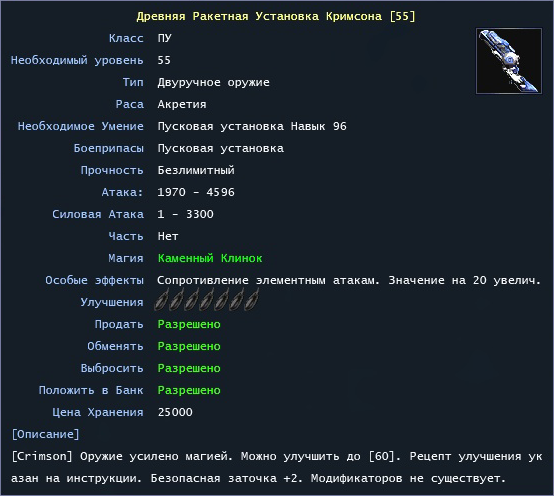Click the sixth upgrade slot icon
554x496 pixels.
point(236,300)
